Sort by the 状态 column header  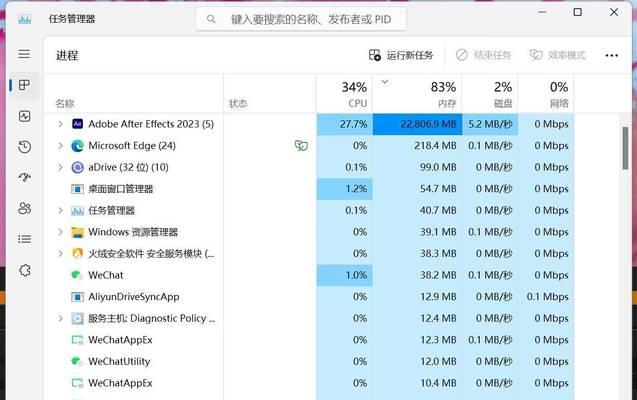click(x=270, y=94)
